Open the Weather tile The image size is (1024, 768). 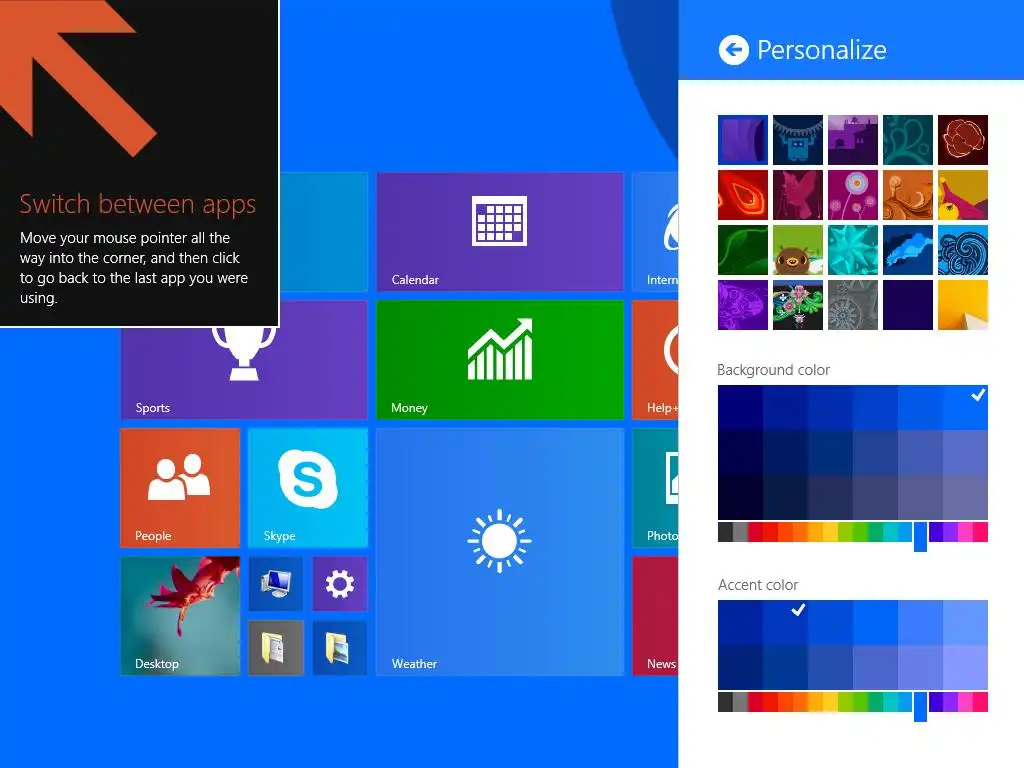[x=500, y=552]
